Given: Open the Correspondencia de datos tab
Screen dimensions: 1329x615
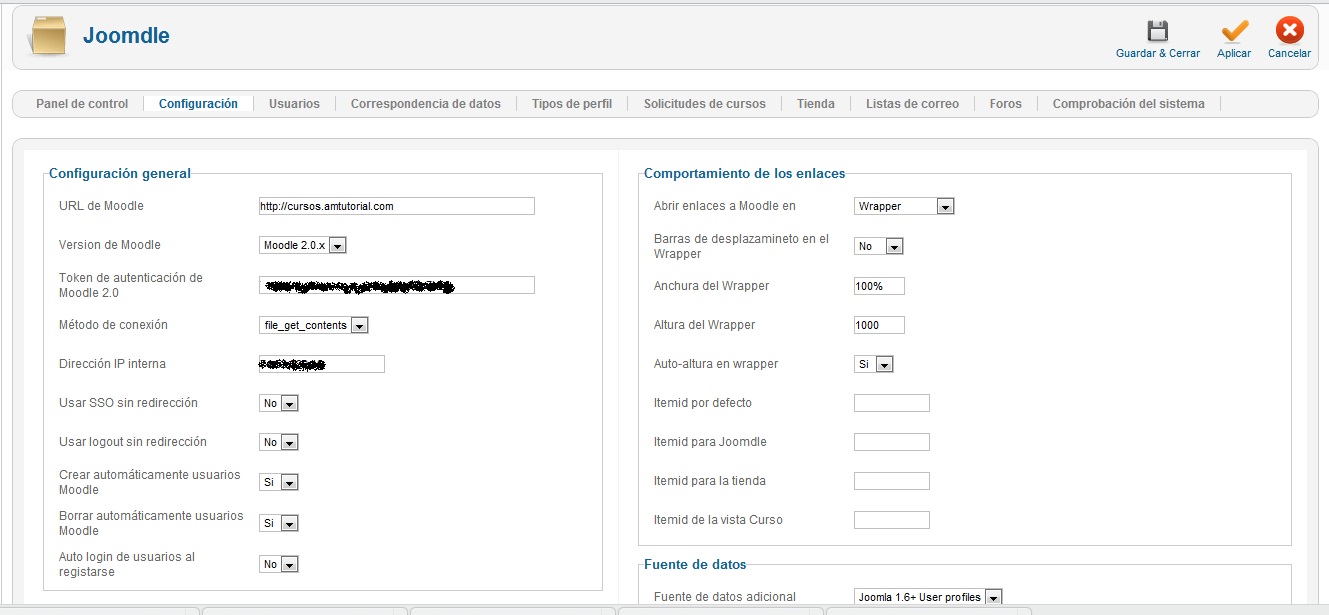Looking at the screenshot, I should (x=425, y=104).
